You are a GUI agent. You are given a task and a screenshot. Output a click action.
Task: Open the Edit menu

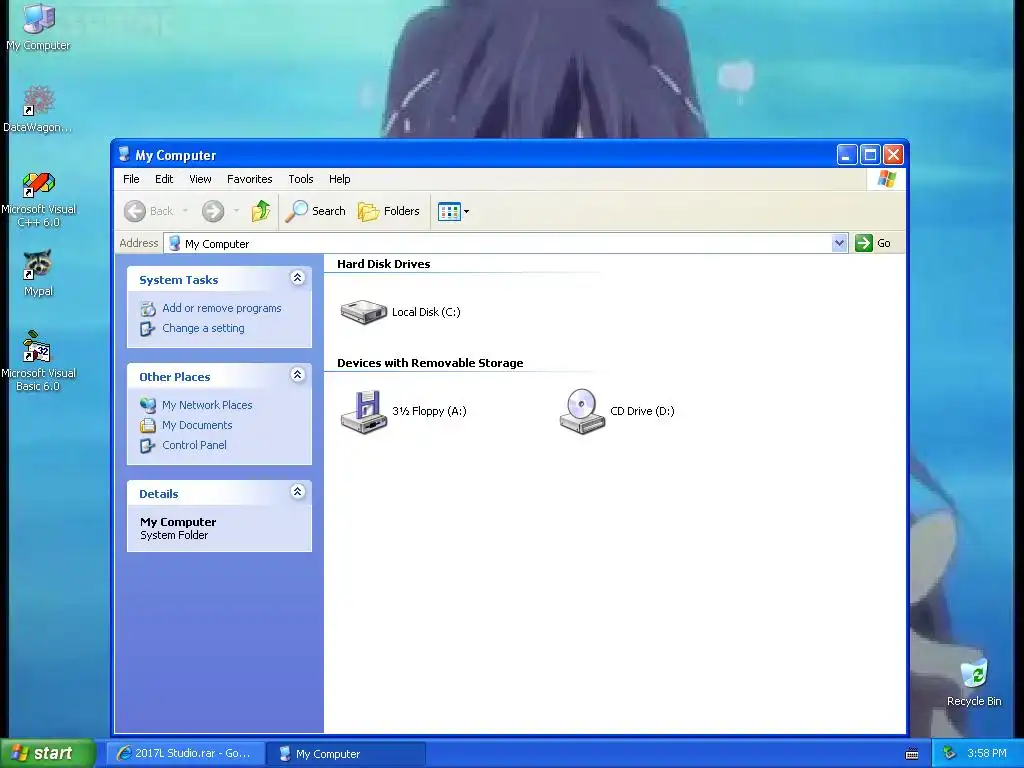click(x=164, y=179)
